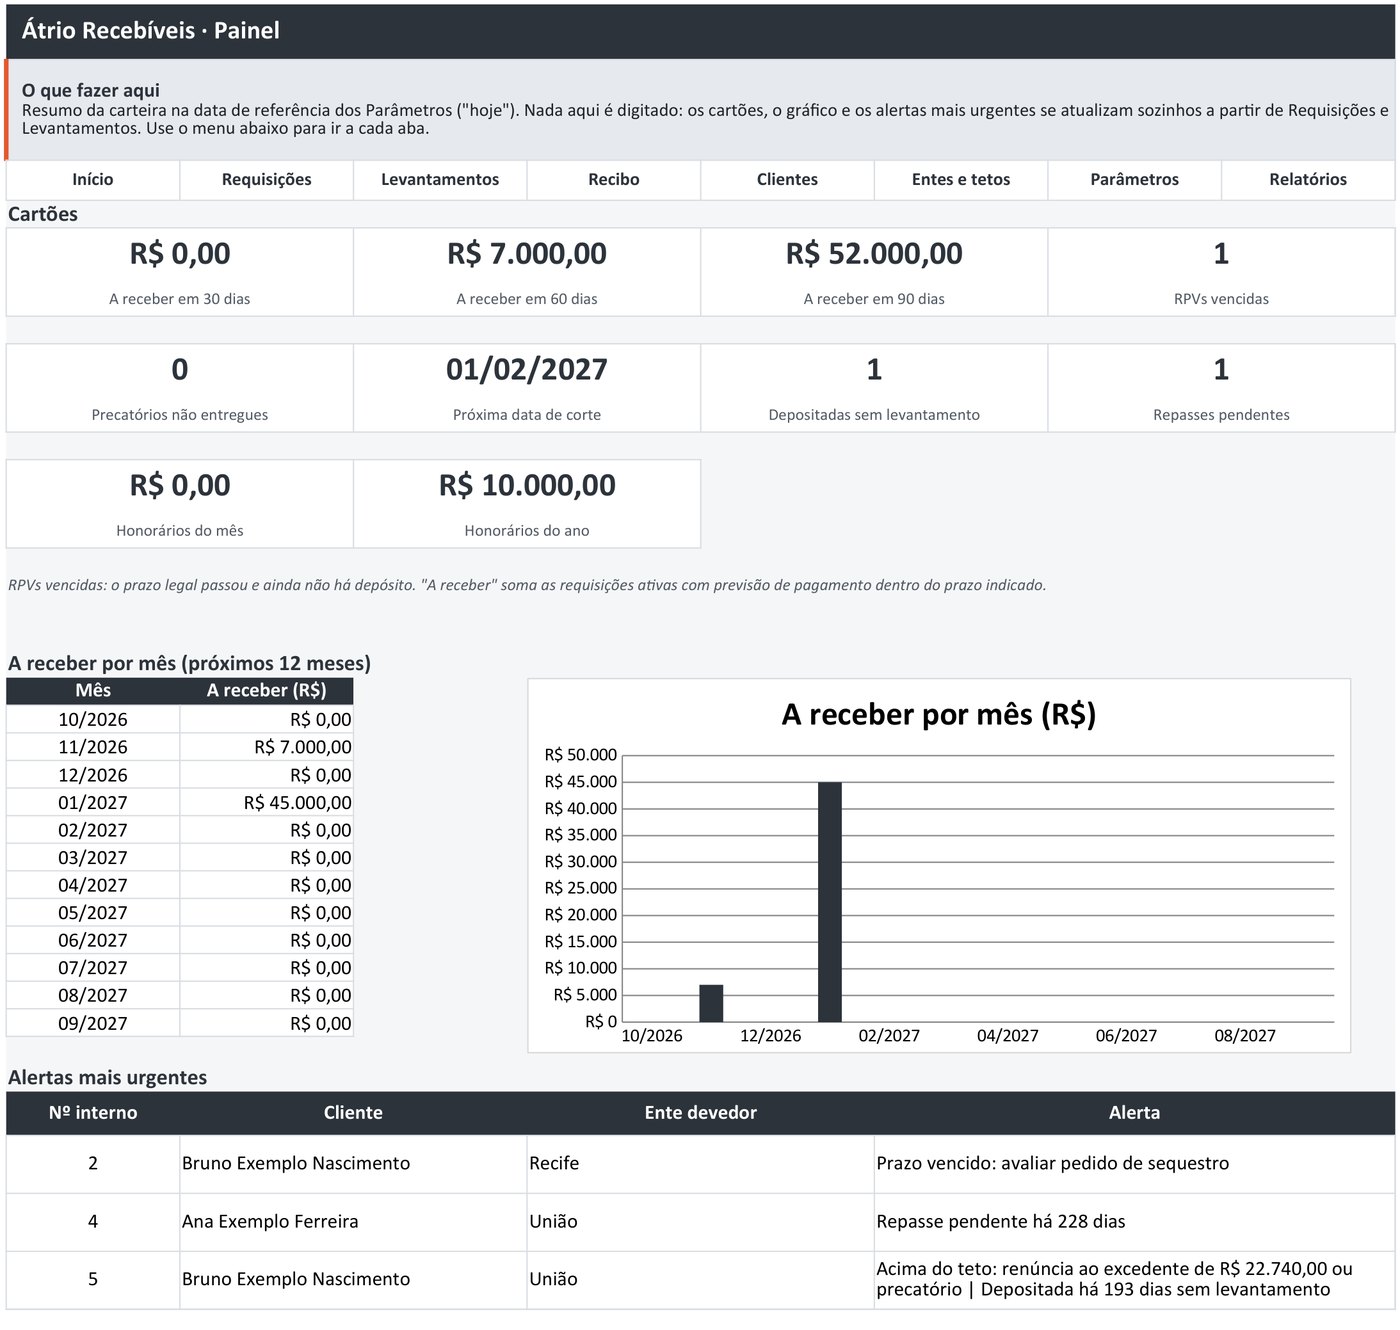Select the R$ 7.000,00 card value

(527, 254)
